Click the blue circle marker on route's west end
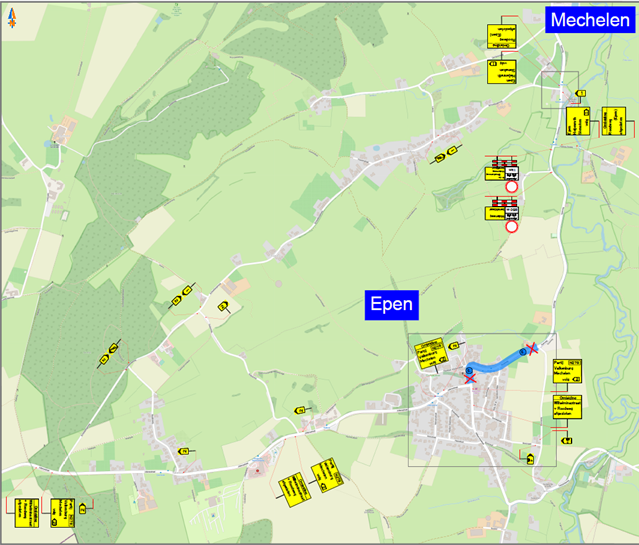 [468, 371]
